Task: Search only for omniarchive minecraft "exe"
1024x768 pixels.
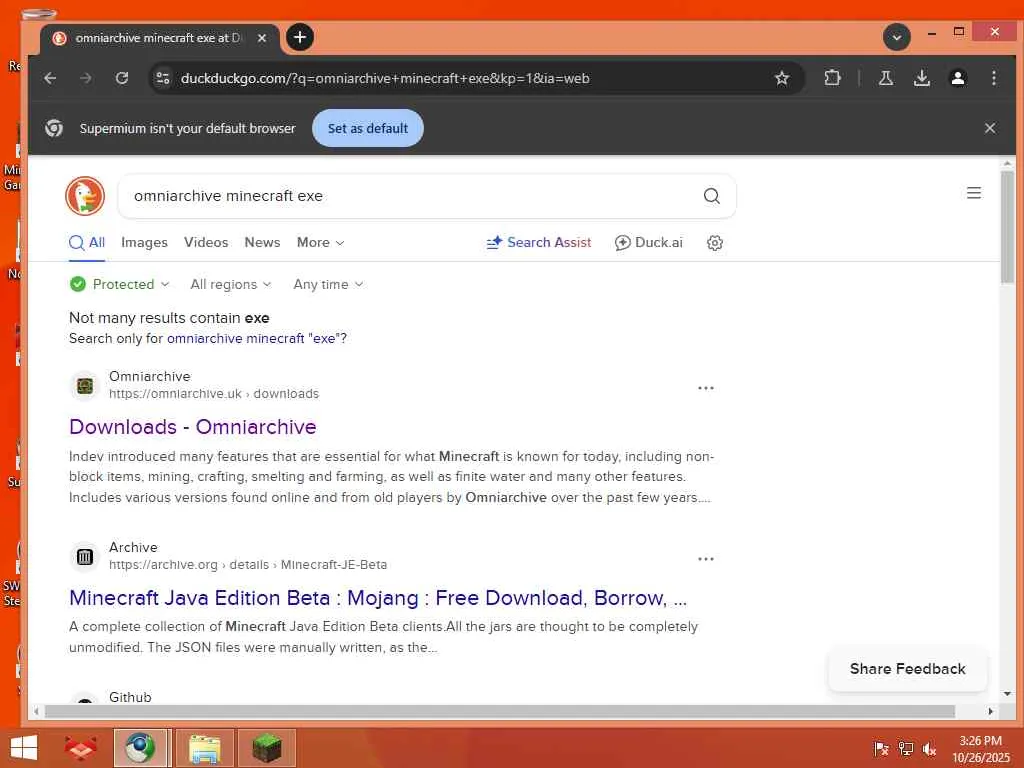Action: pos(255,338)
